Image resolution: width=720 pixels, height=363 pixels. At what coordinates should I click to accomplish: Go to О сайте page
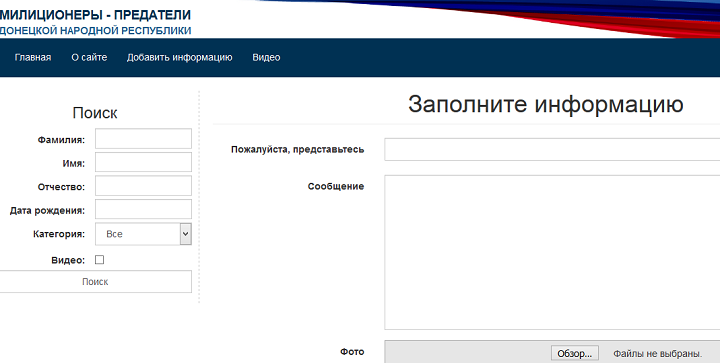[x=89, y=57]
